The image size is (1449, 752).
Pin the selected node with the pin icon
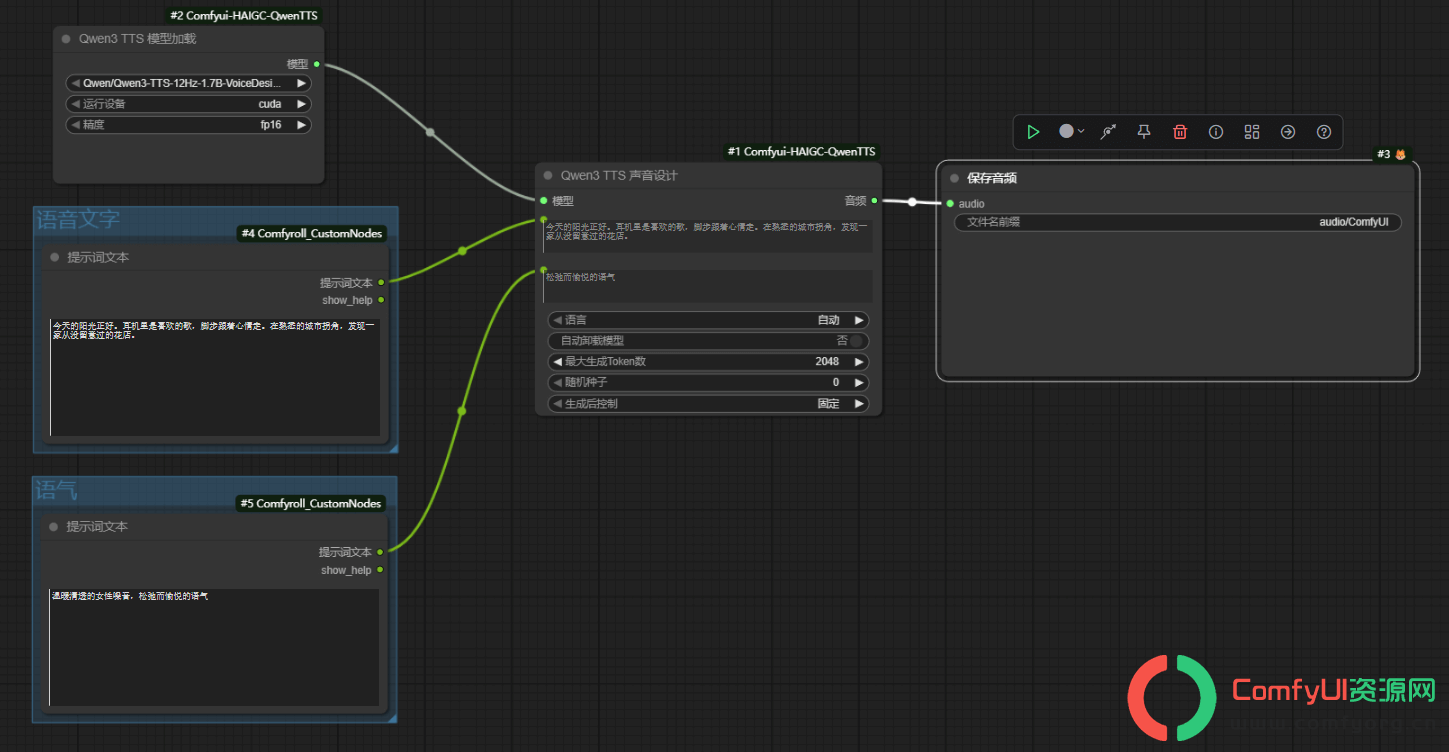point(1144,132)
